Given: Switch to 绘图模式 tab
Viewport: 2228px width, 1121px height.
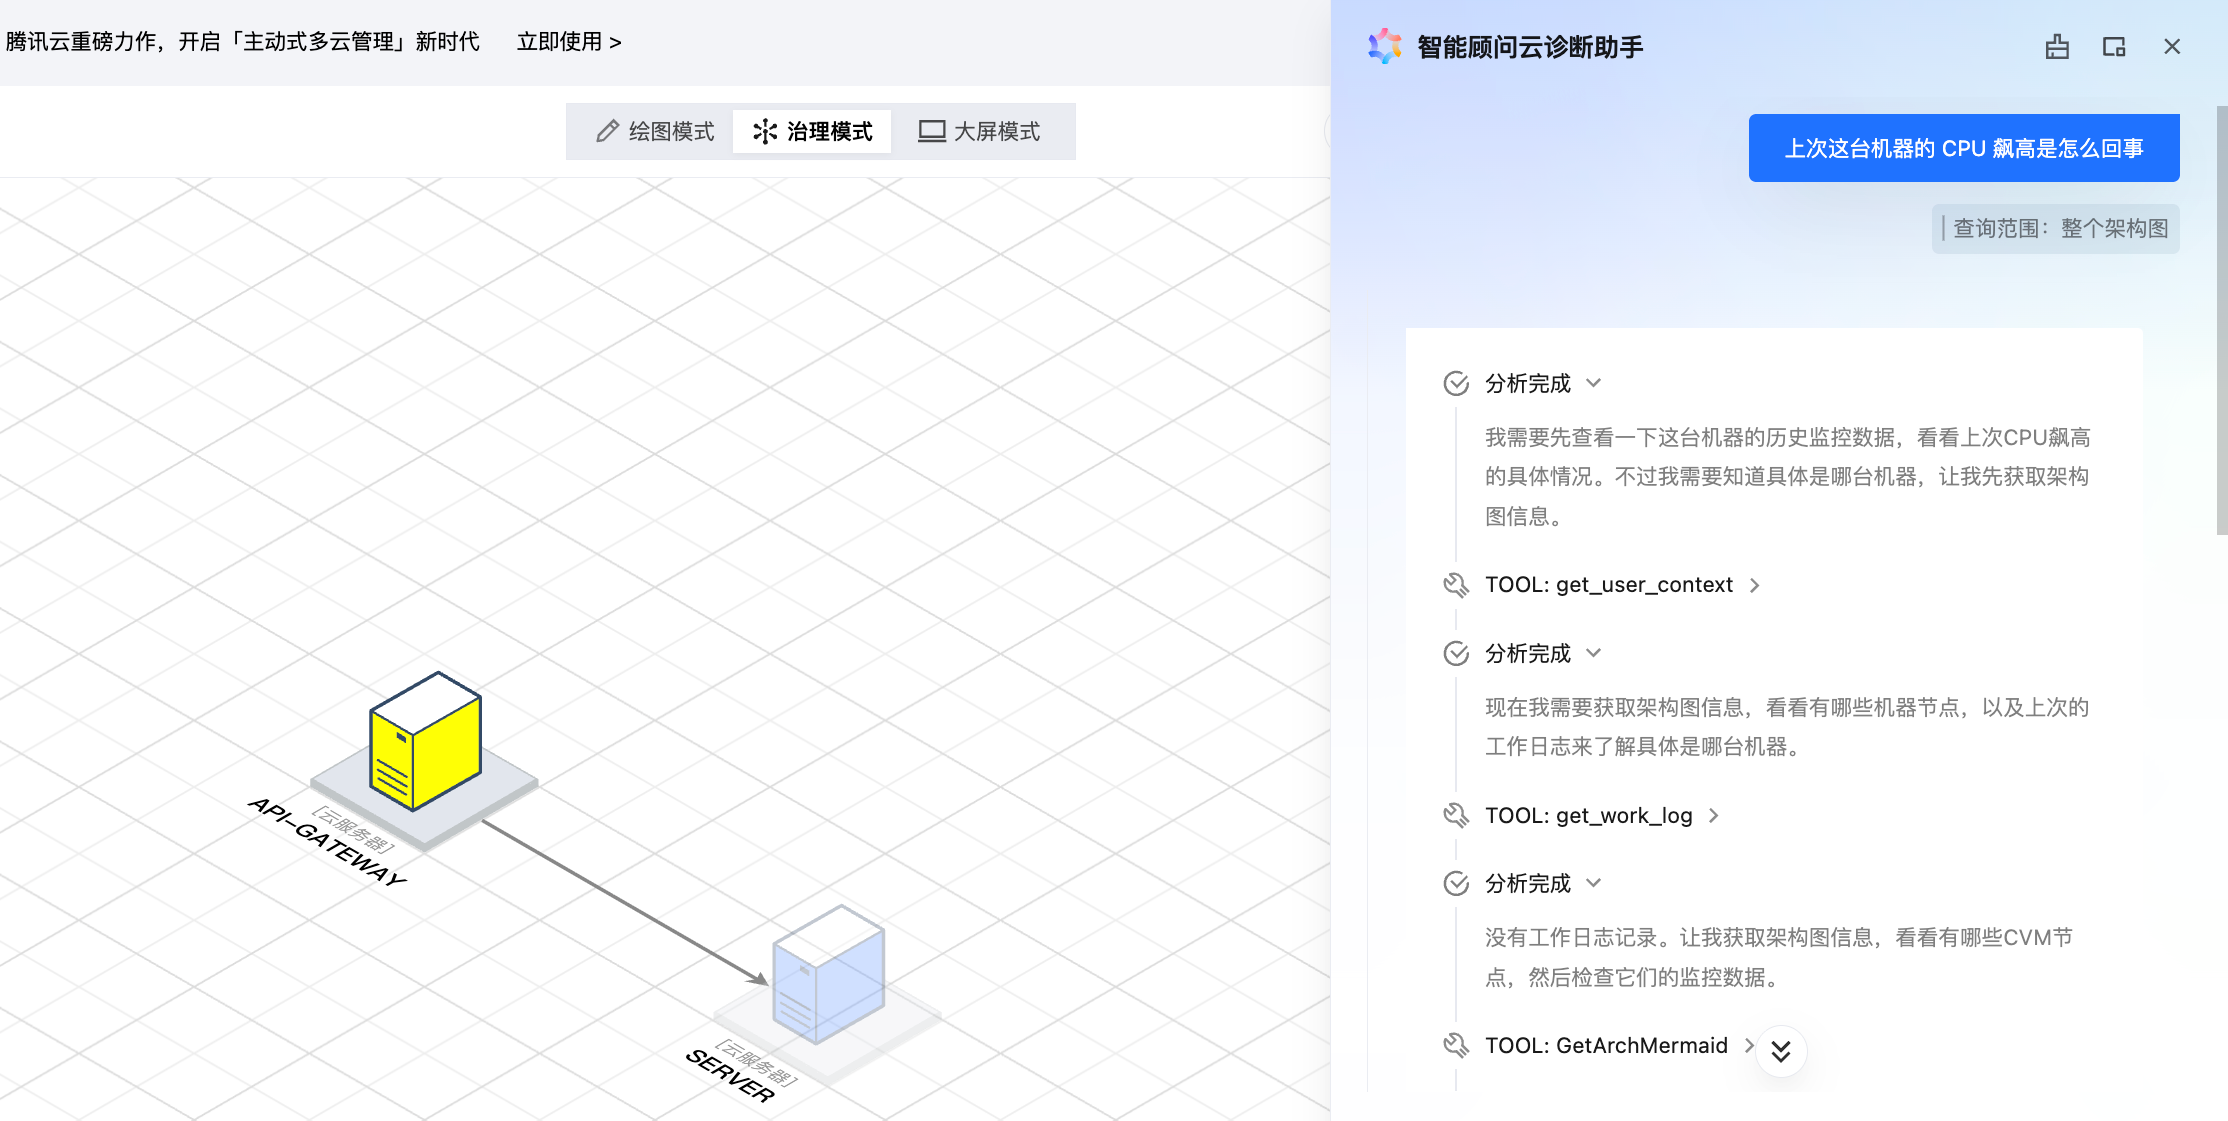Looking at the screenshot, I should [x=668, y=131].
